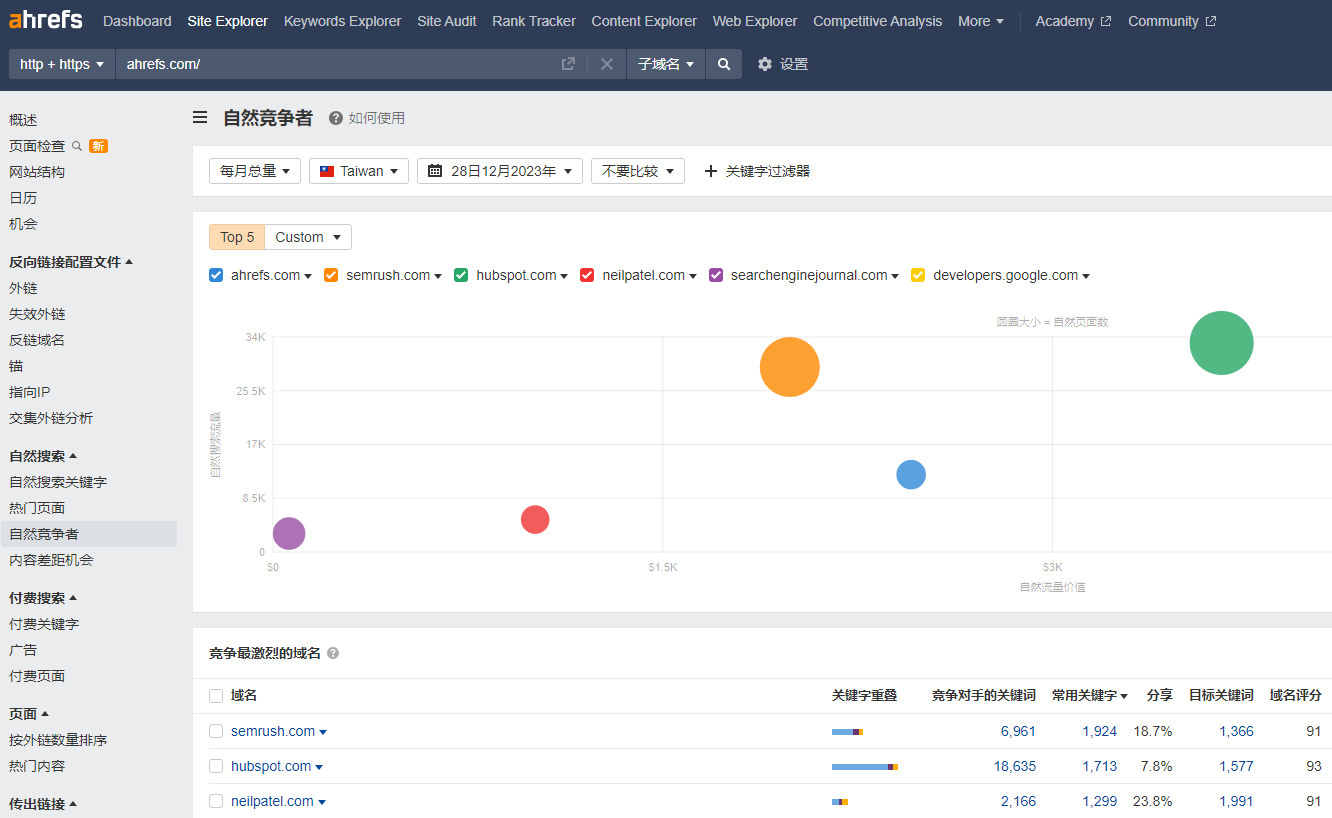Click the search magnifier button
The image size is (1332, 818).
(x=724, y=64)
